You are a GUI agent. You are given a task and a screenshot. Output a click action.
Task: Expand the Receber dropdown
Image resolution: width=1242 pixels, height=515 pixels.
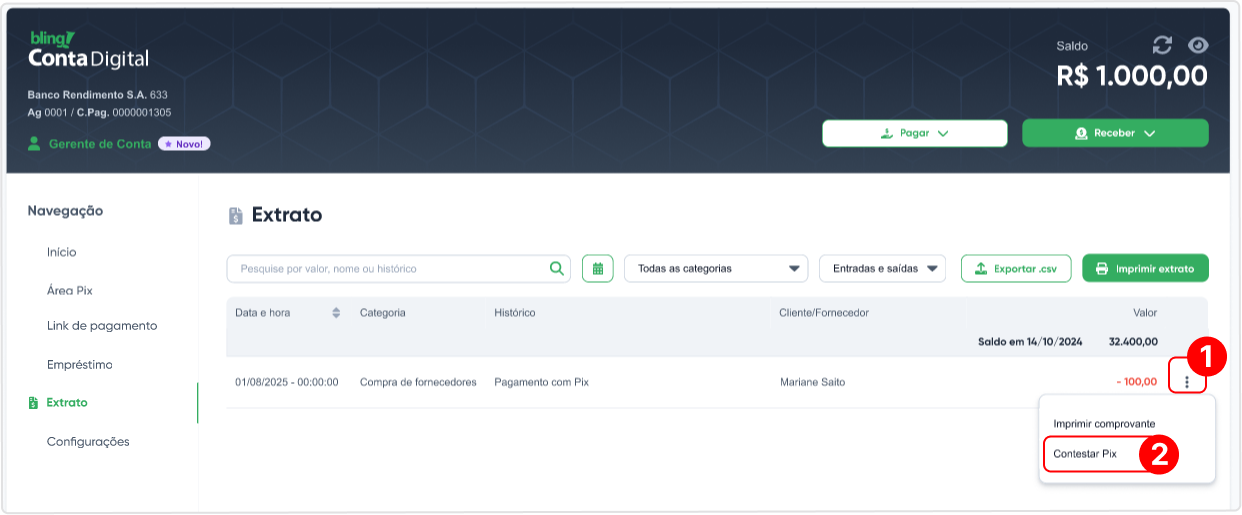coord(1115,133)
